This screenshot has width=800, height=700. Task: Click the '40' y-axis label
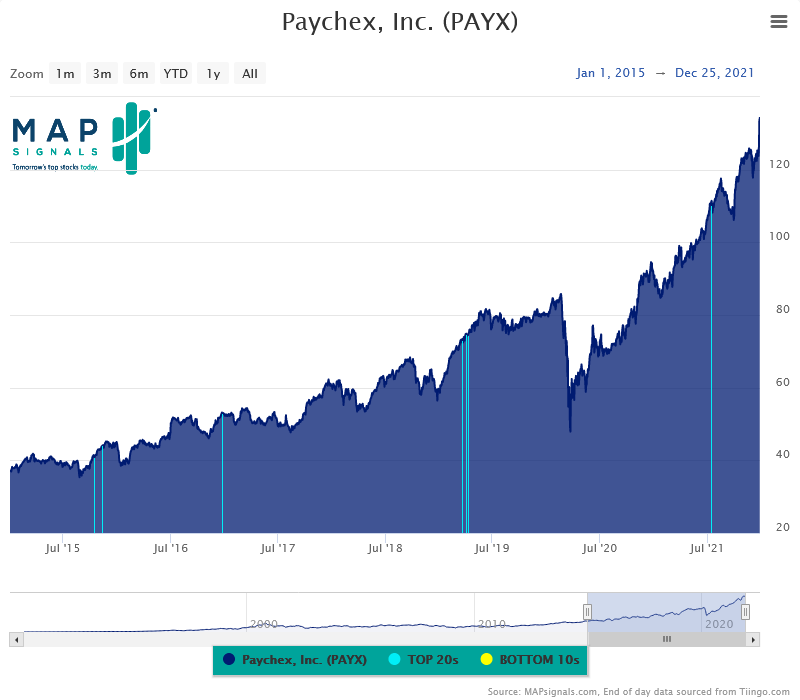(783, 454)
